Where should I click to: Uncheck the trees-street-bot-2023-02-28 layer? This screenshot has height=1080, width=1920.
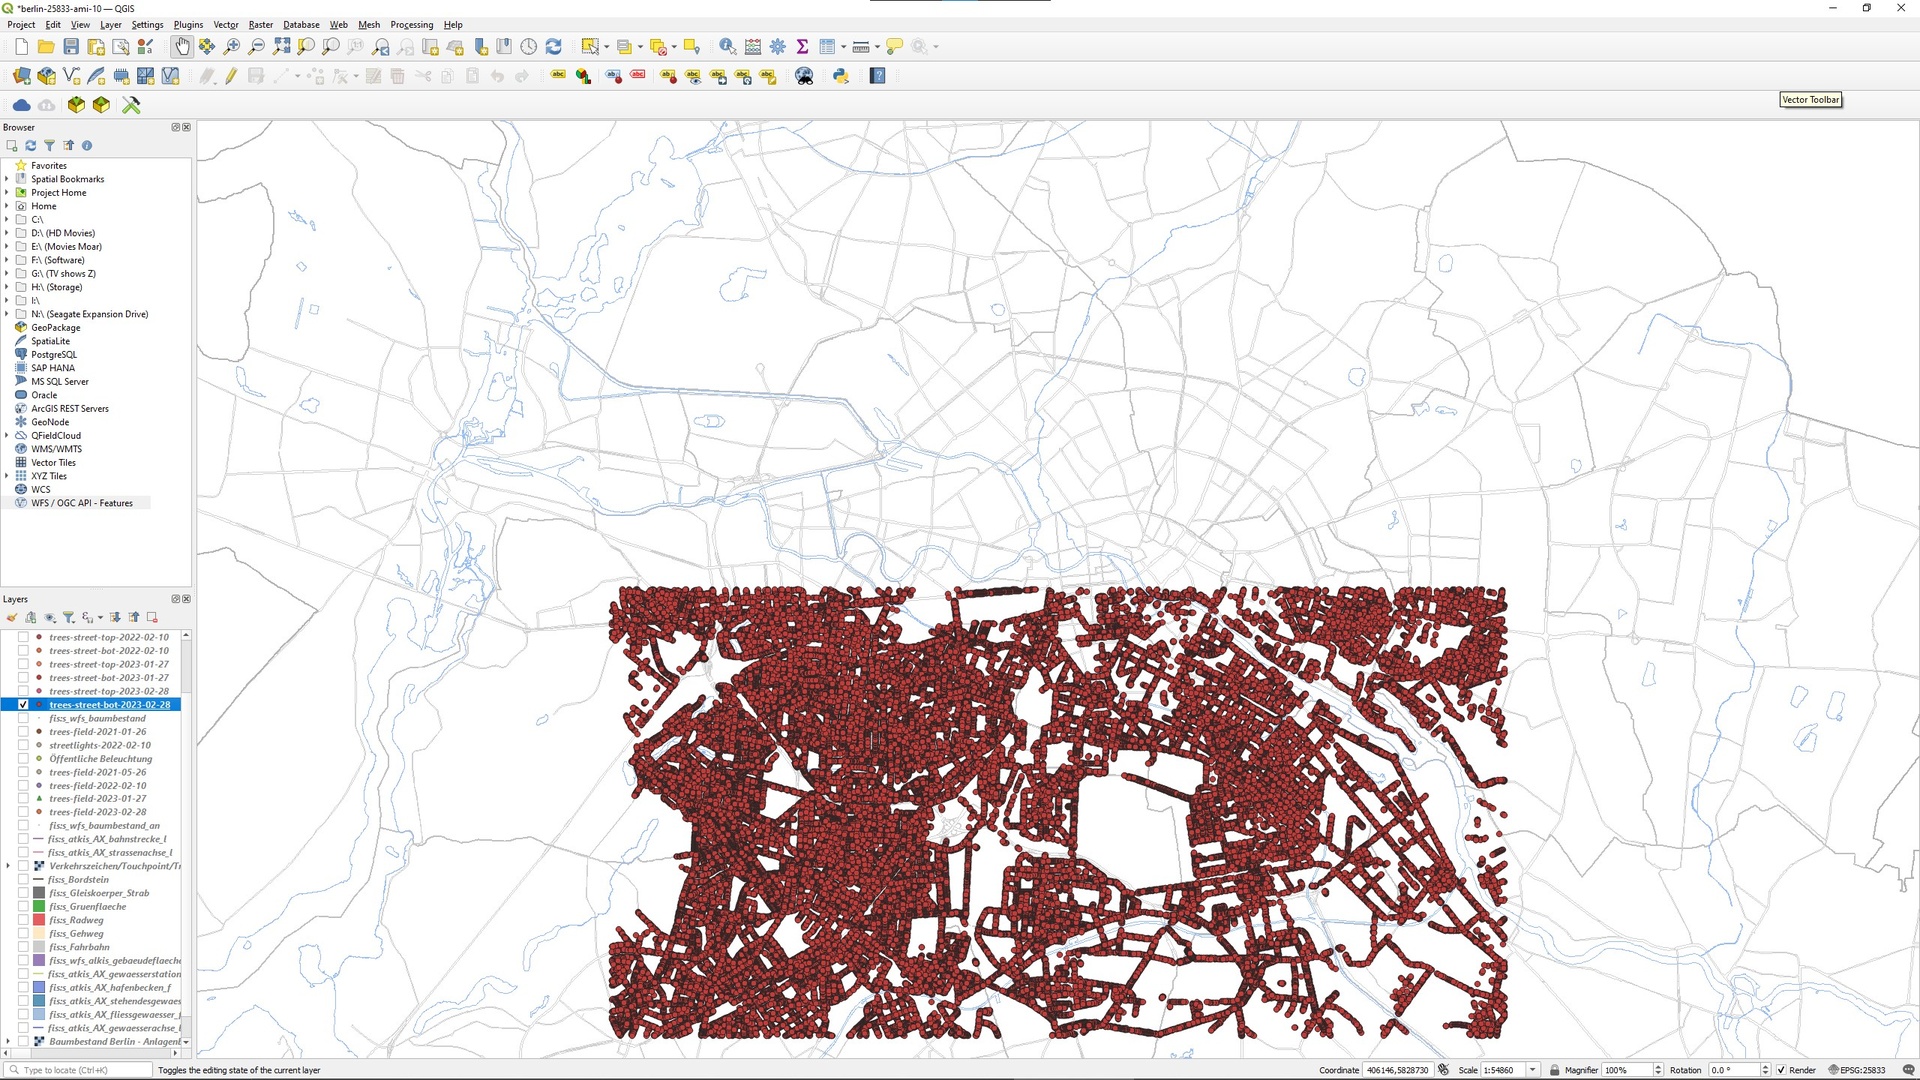pos(24,705)
